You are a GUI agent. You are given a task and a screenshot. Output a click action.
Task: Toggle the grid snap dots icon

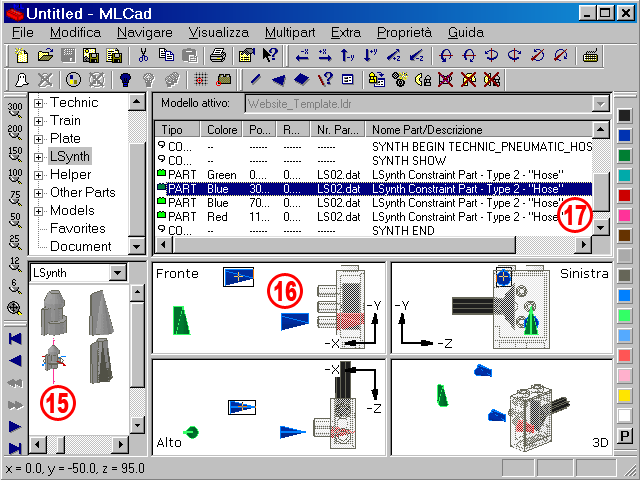coord(200,80)
